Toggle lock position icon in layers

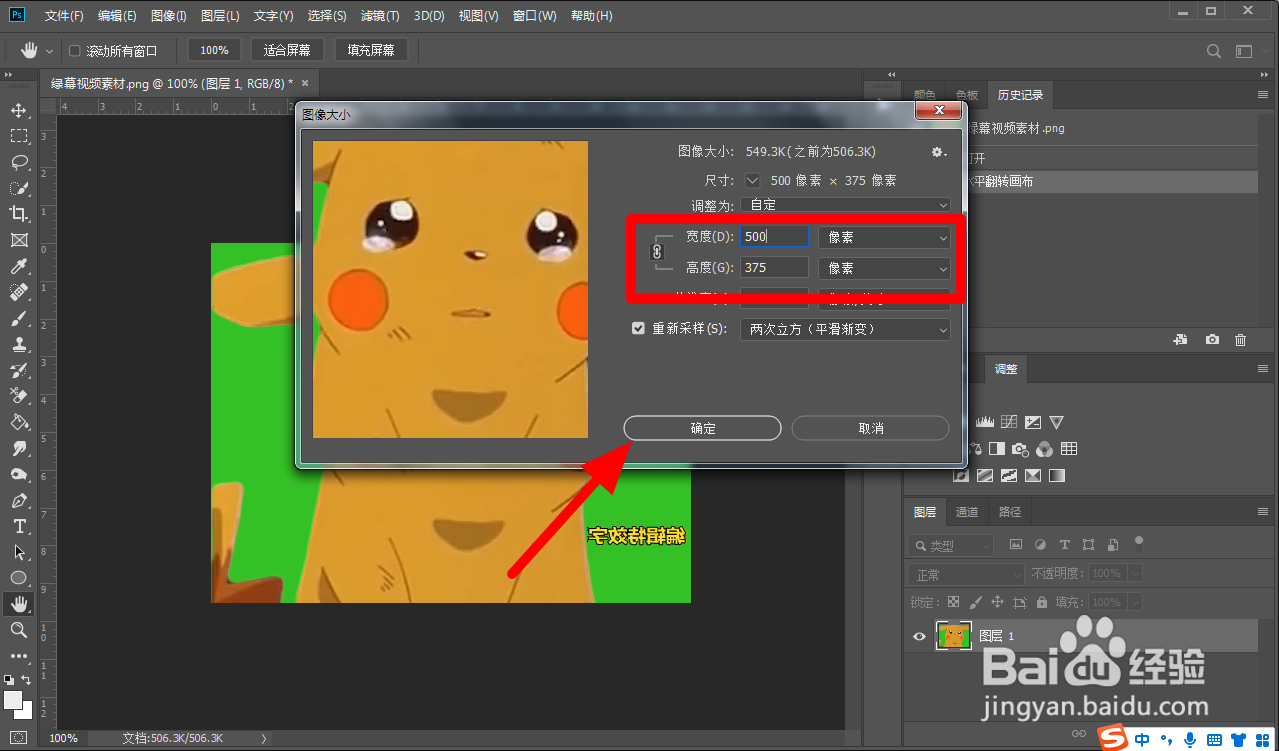[x=997, y=602]
